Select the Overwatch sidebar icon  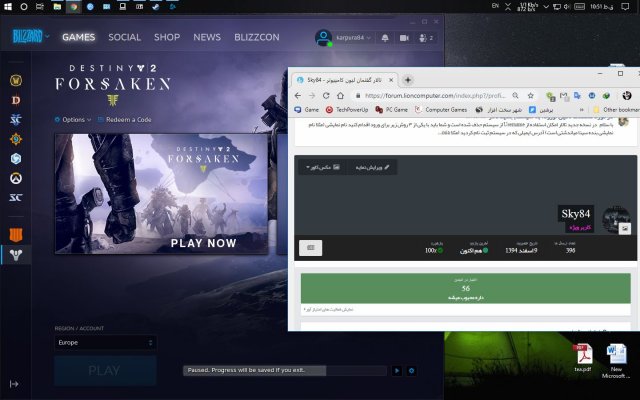tap(16, 178)
